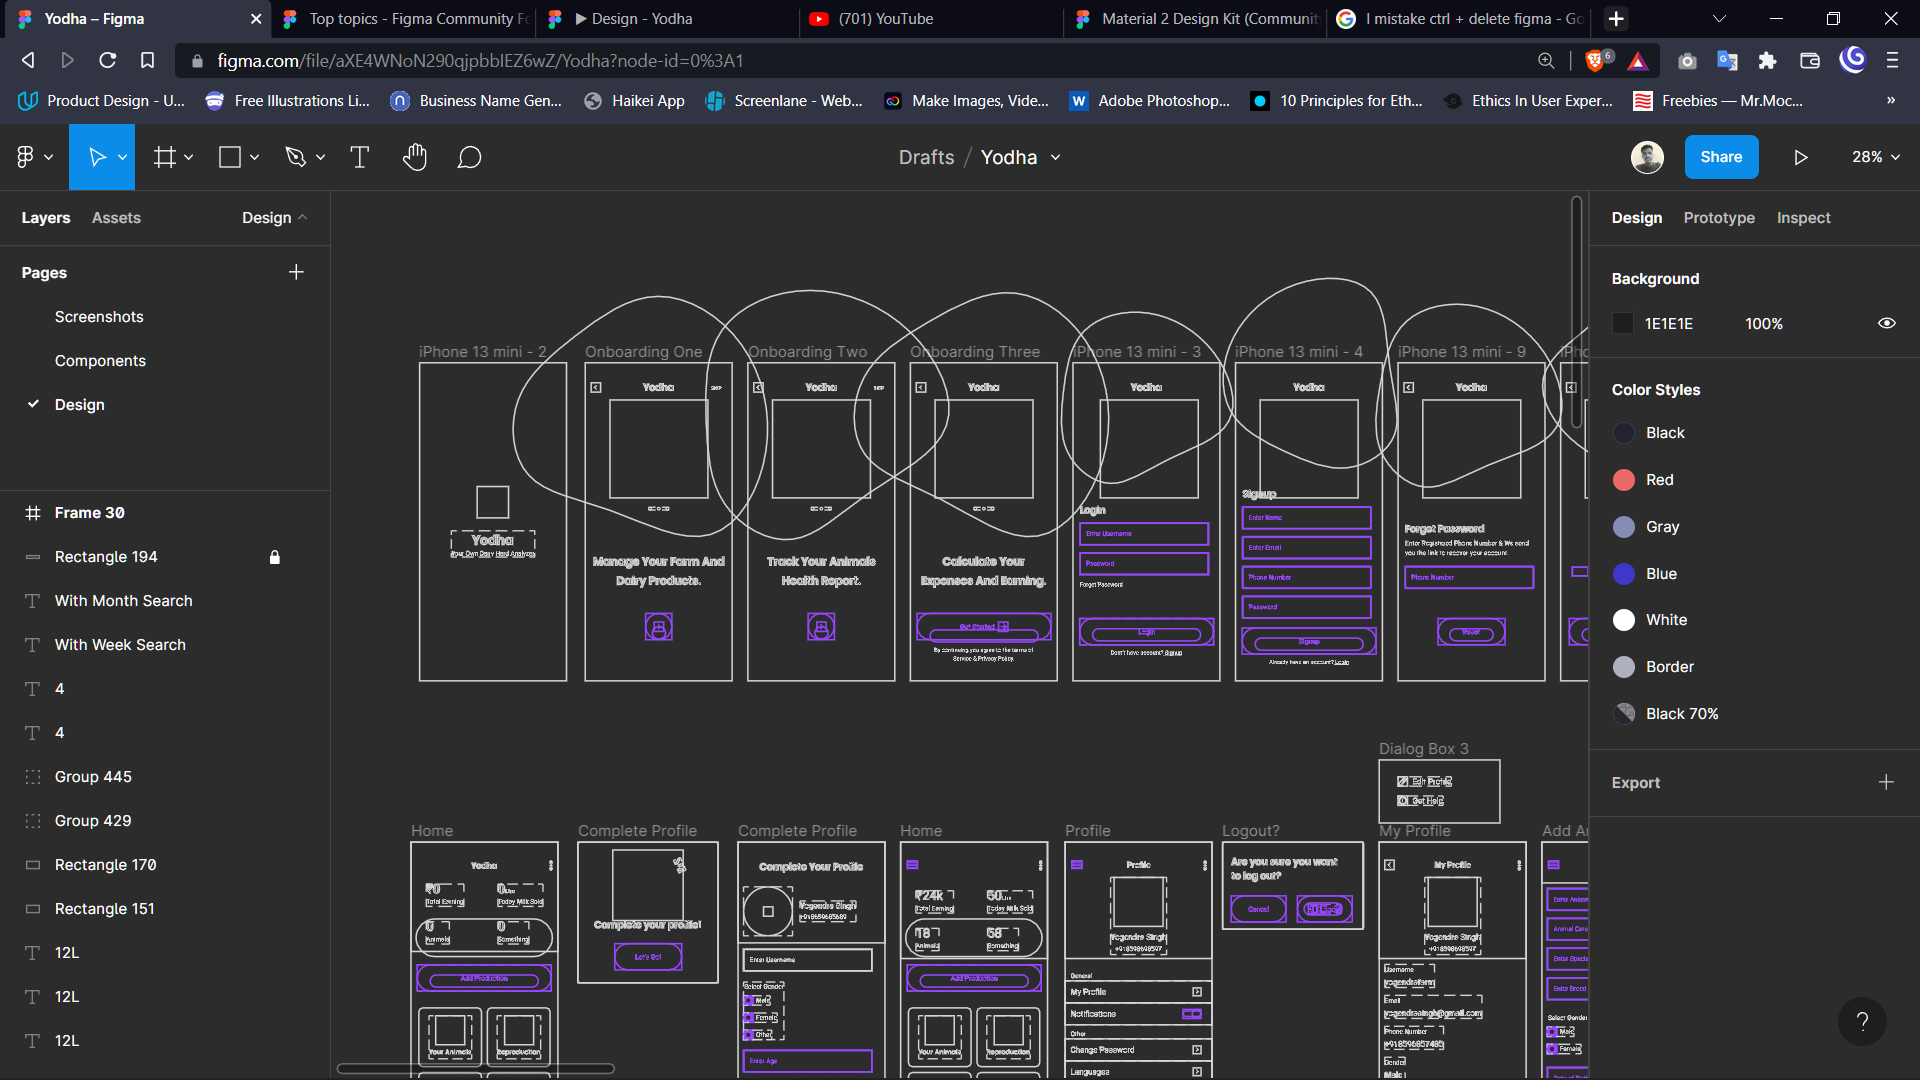Select the Onboarding One frame label
1920x1080 pixels.
point(643,352)
